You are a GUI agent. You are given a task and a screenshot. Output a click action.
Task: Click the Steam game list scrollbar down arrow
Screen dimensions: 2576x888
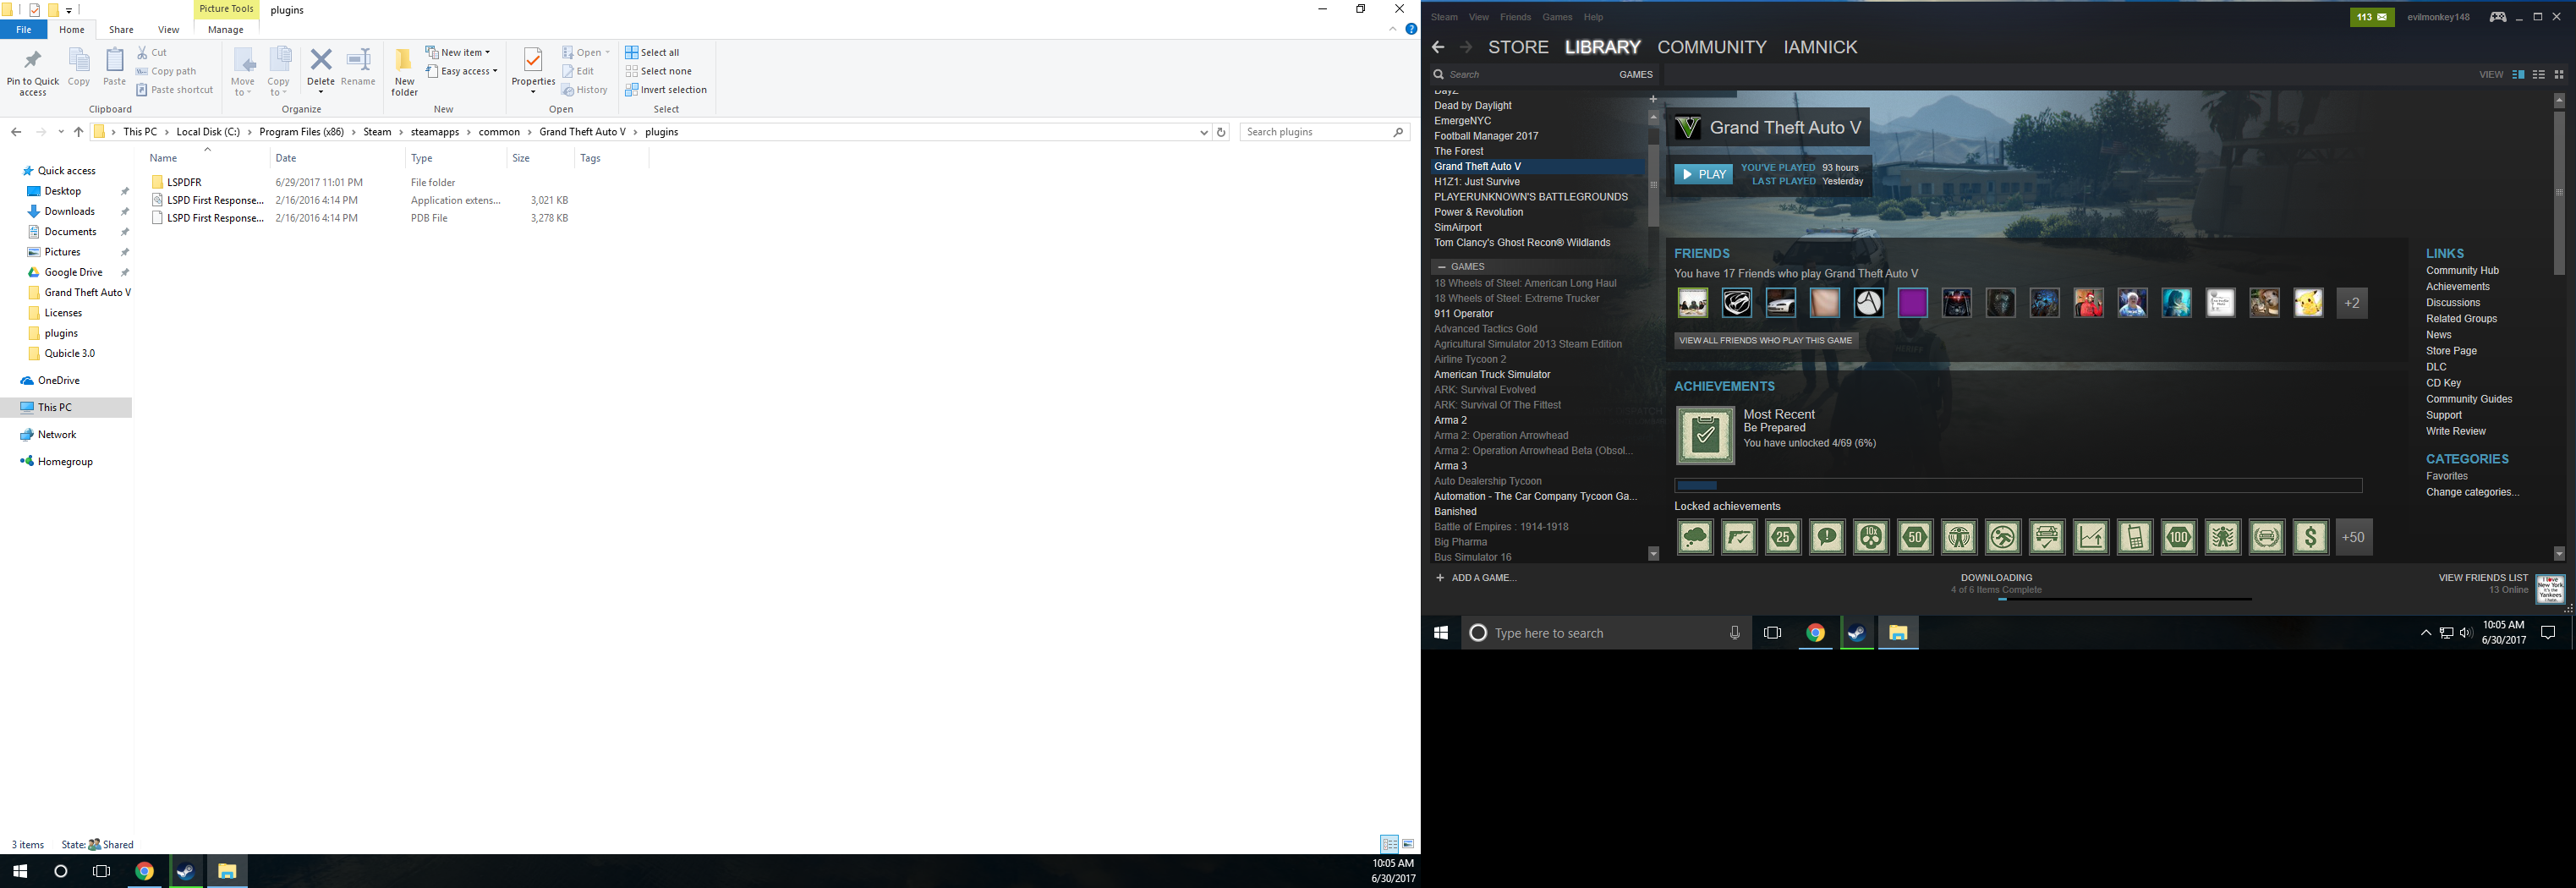[x=1653, y=554]
